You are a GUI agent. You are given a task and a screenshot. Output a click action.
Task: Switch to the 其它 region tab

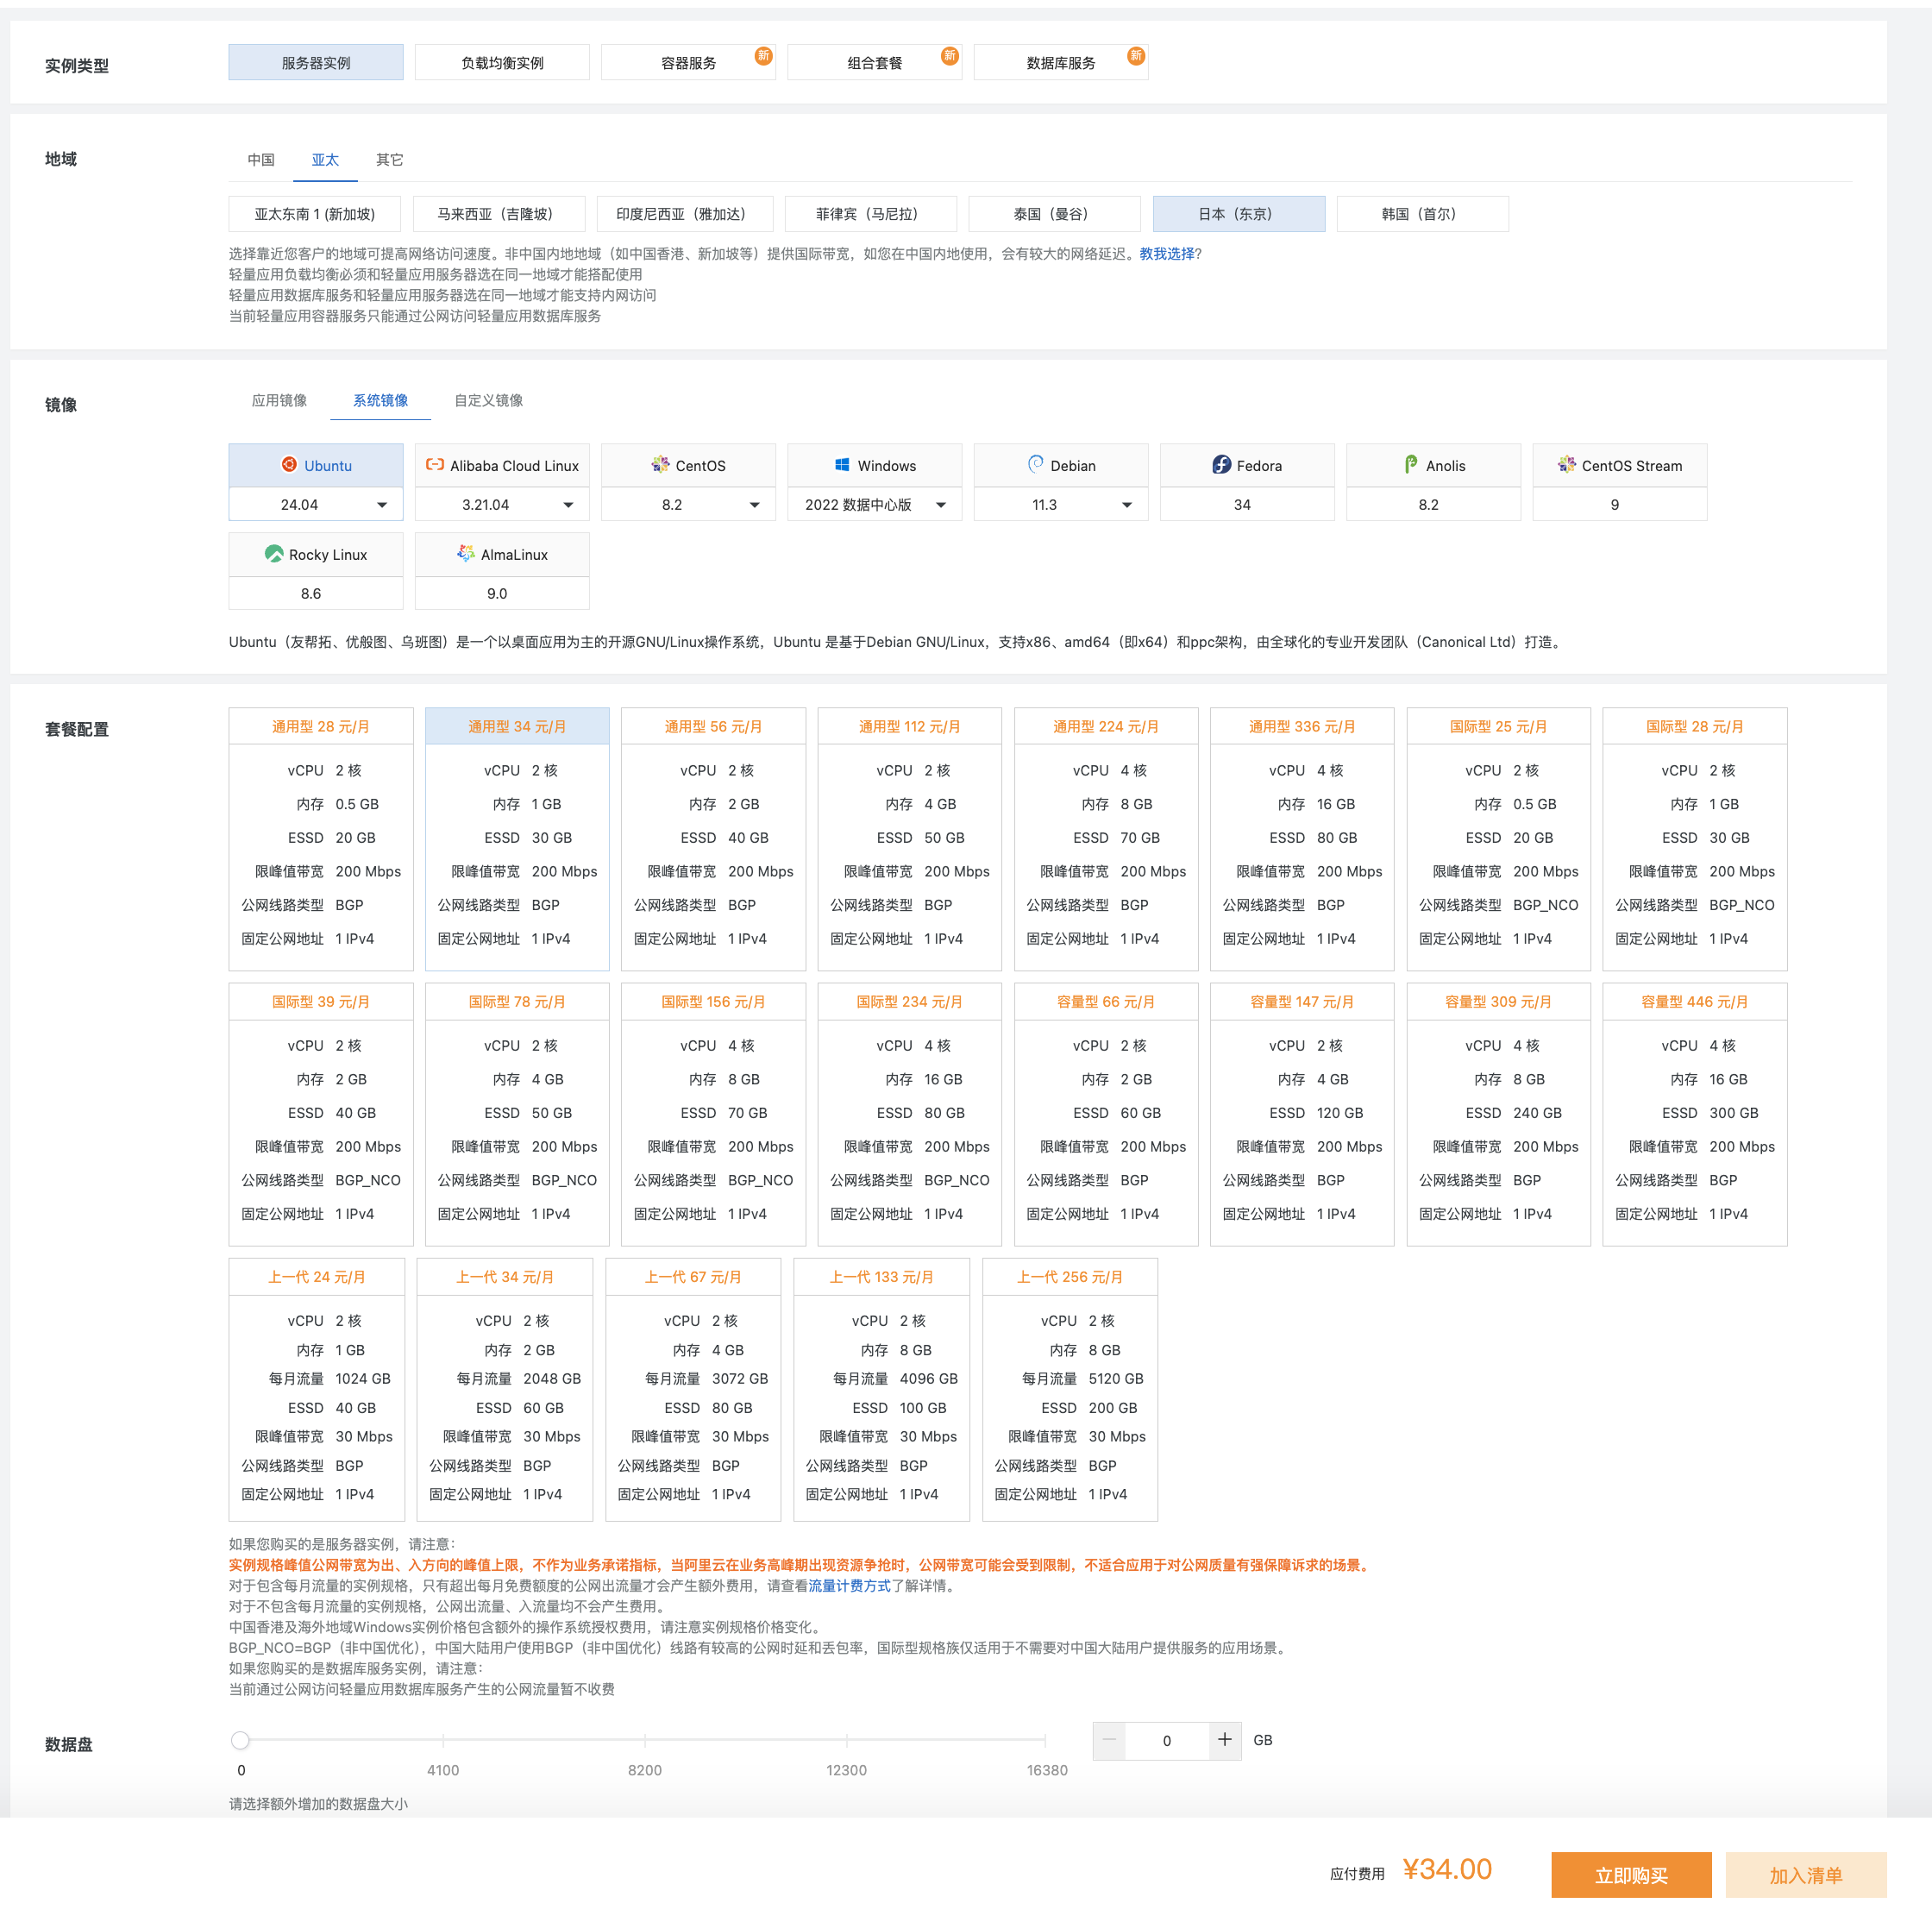pos(389,159)
